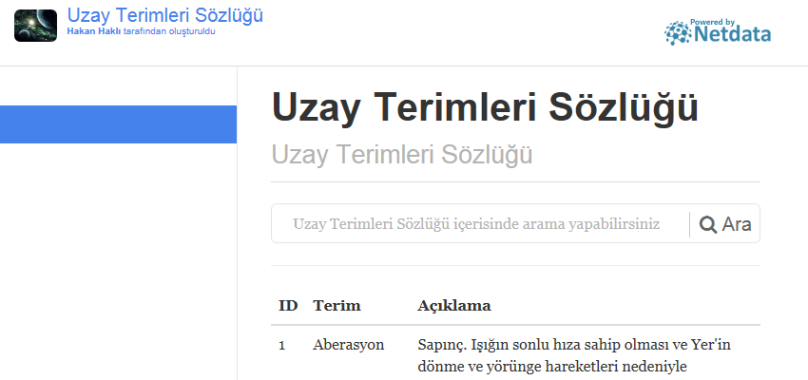Click the ID column header
Image resolution: width=808 pixels, height=380 pixels.
point(288,306)
